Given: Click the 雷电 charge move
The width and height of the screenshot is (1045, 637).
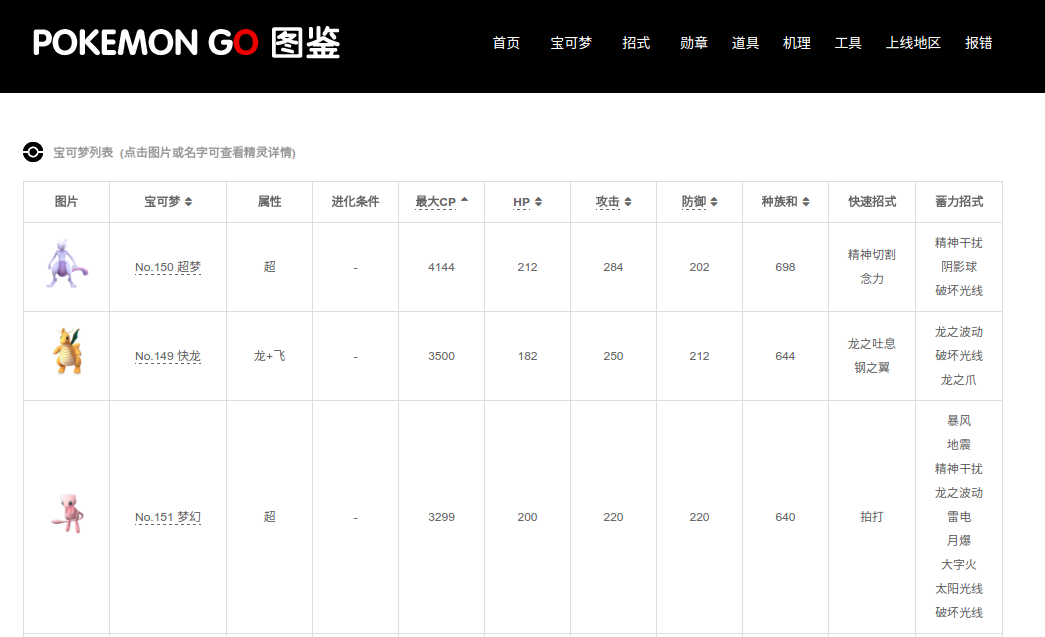Looking at the screenshot, I should 958,516.
